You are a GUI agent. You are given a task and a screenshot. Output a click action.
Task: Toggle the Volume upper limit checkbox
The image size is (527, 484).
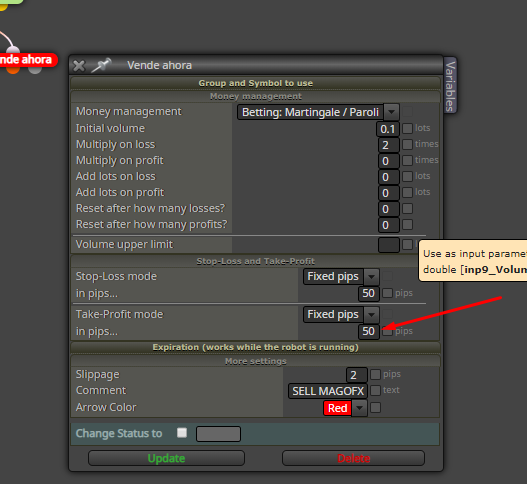click(x=407, y=244)
